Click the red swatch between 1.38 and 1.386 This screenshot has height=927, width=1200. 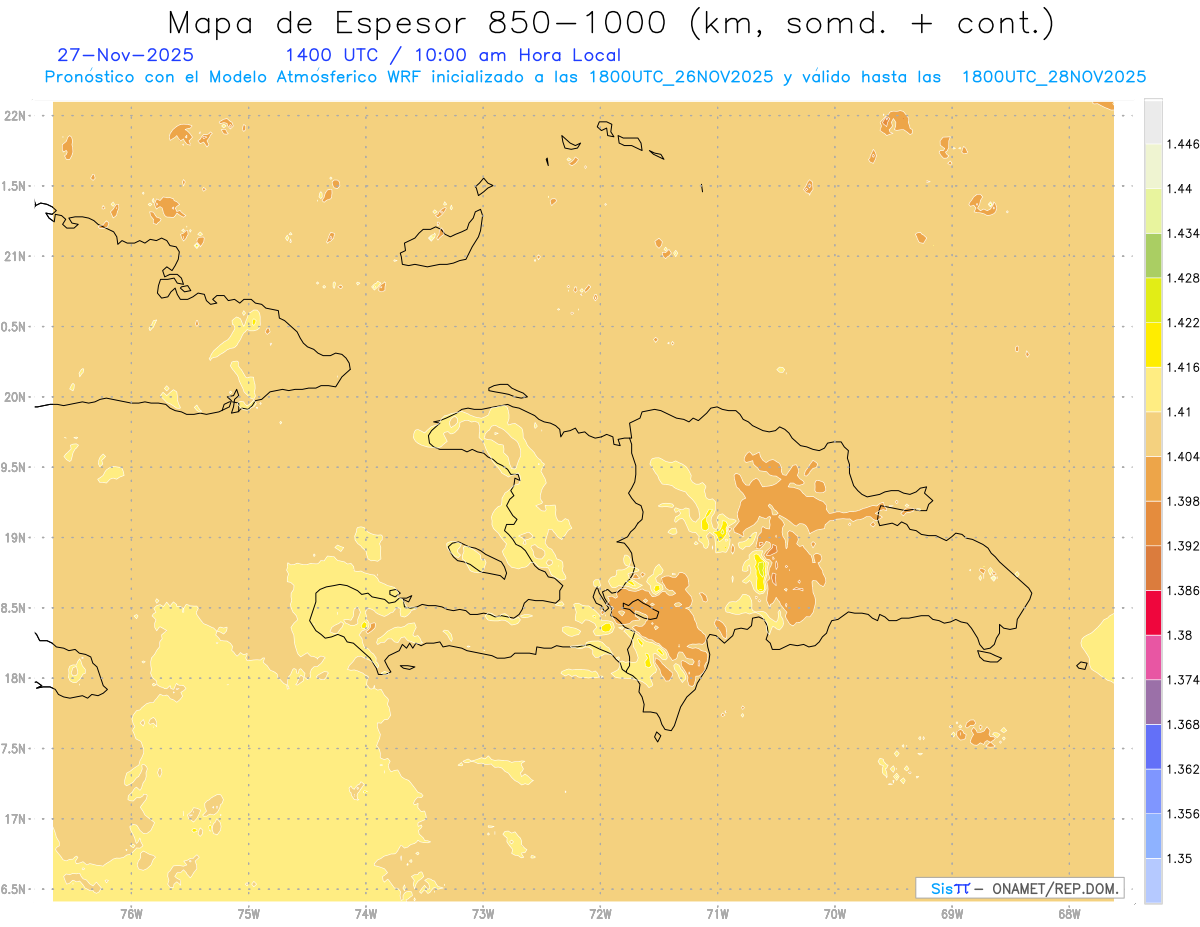[x=1153, y=612]
